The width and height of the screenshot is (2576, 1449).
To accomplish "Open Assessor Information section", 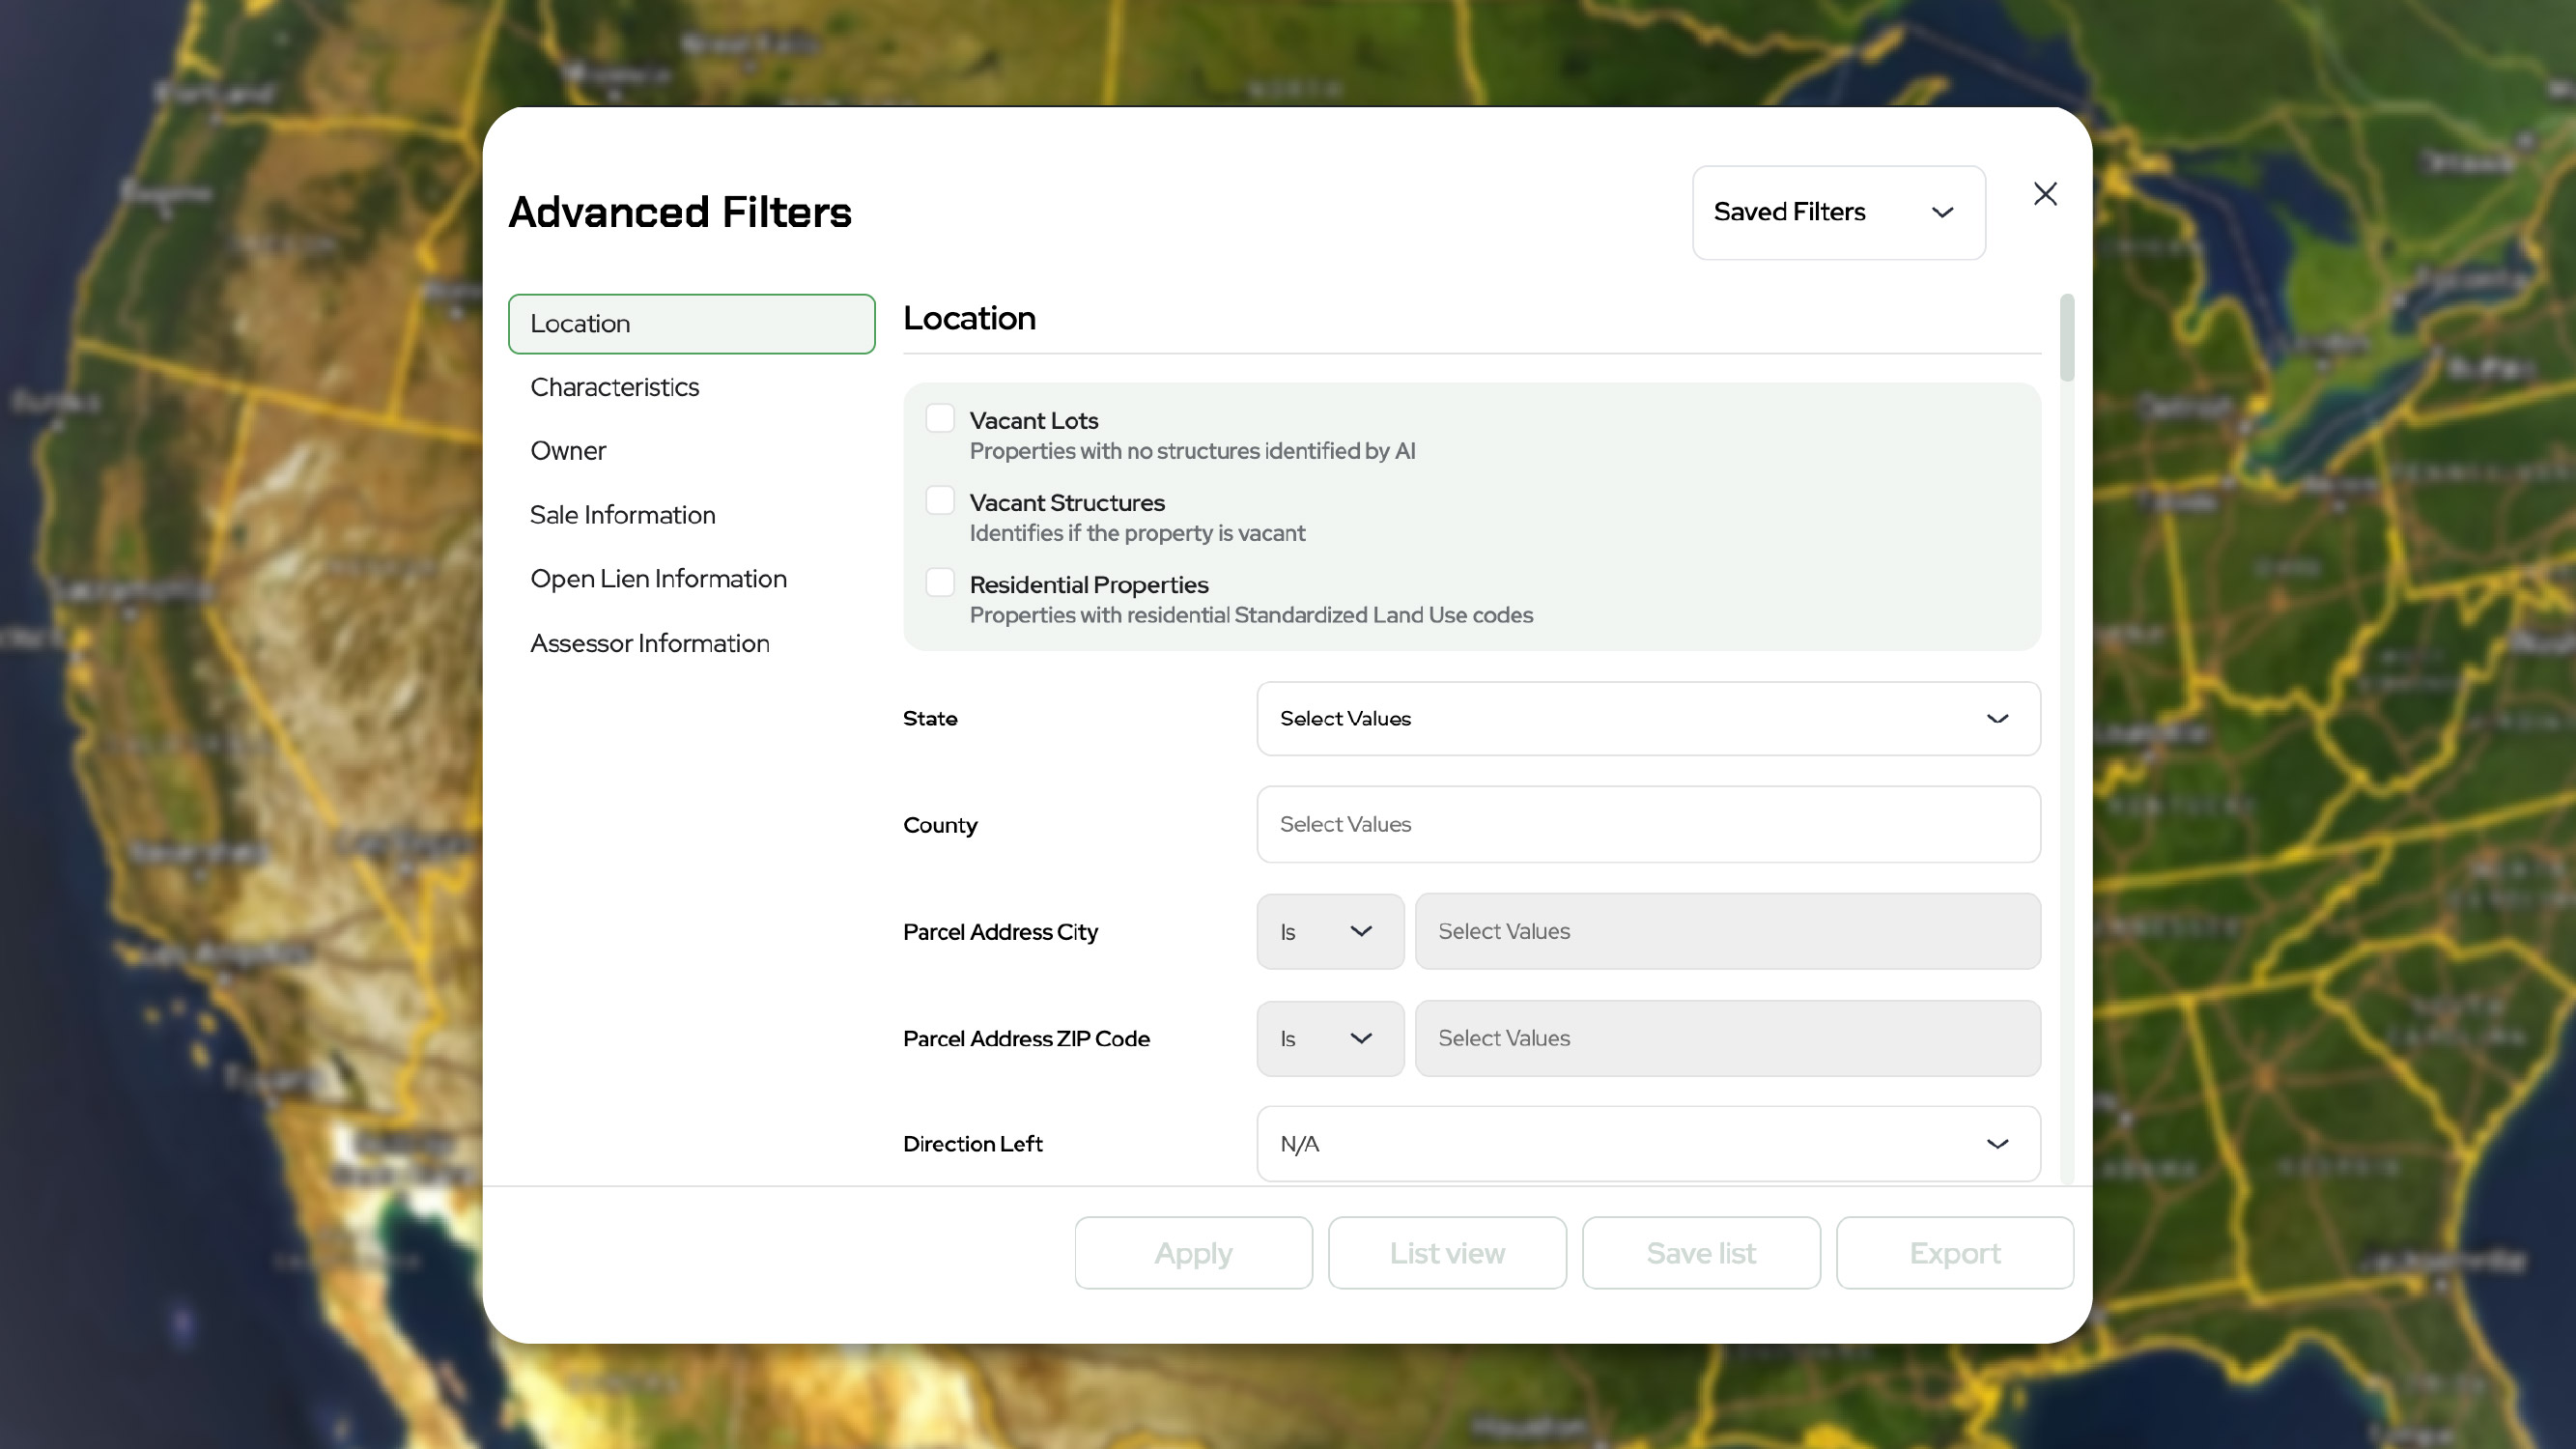I will [x=649, y=643].
